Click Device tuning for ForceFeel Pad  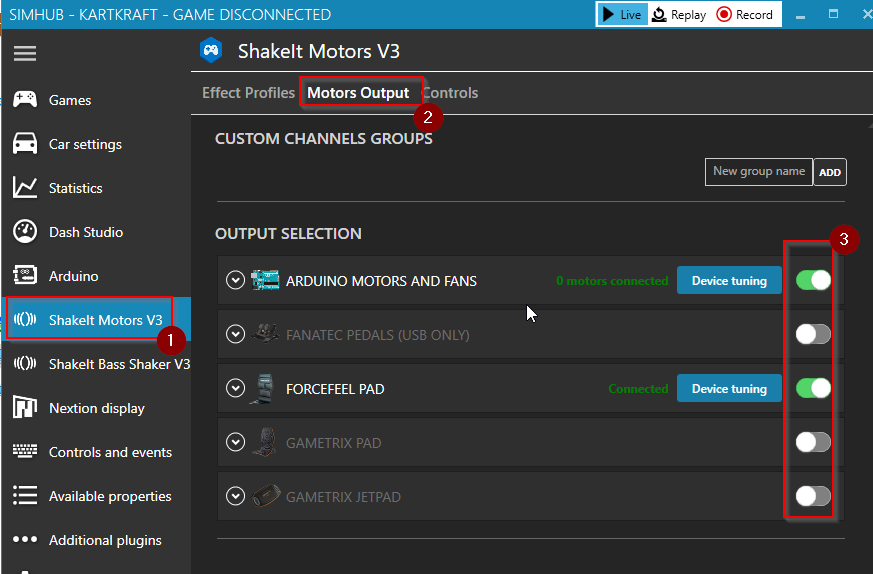[729, 388]
